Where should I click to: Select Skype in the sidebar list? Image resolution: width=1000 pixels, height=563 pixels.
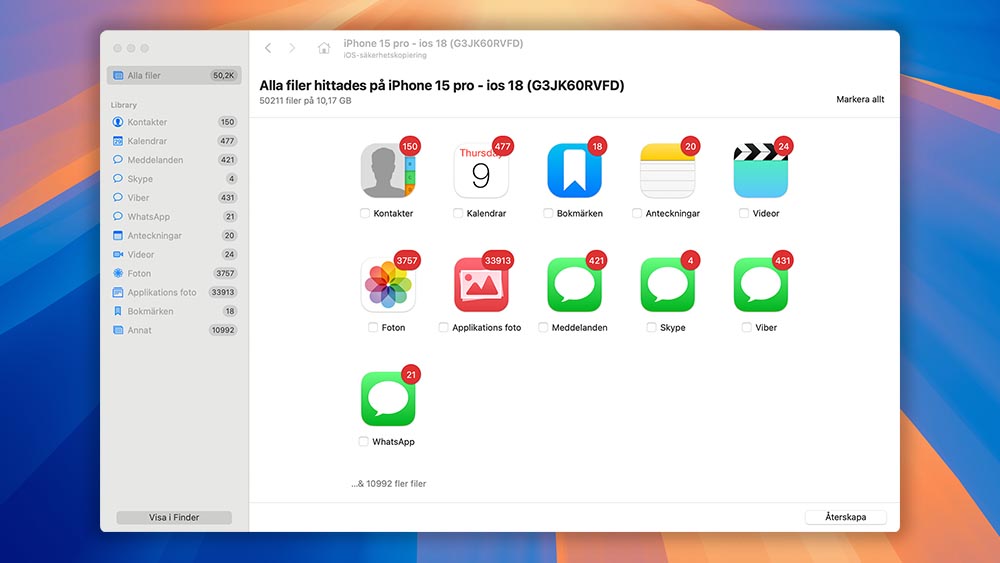tap(174, 179)
